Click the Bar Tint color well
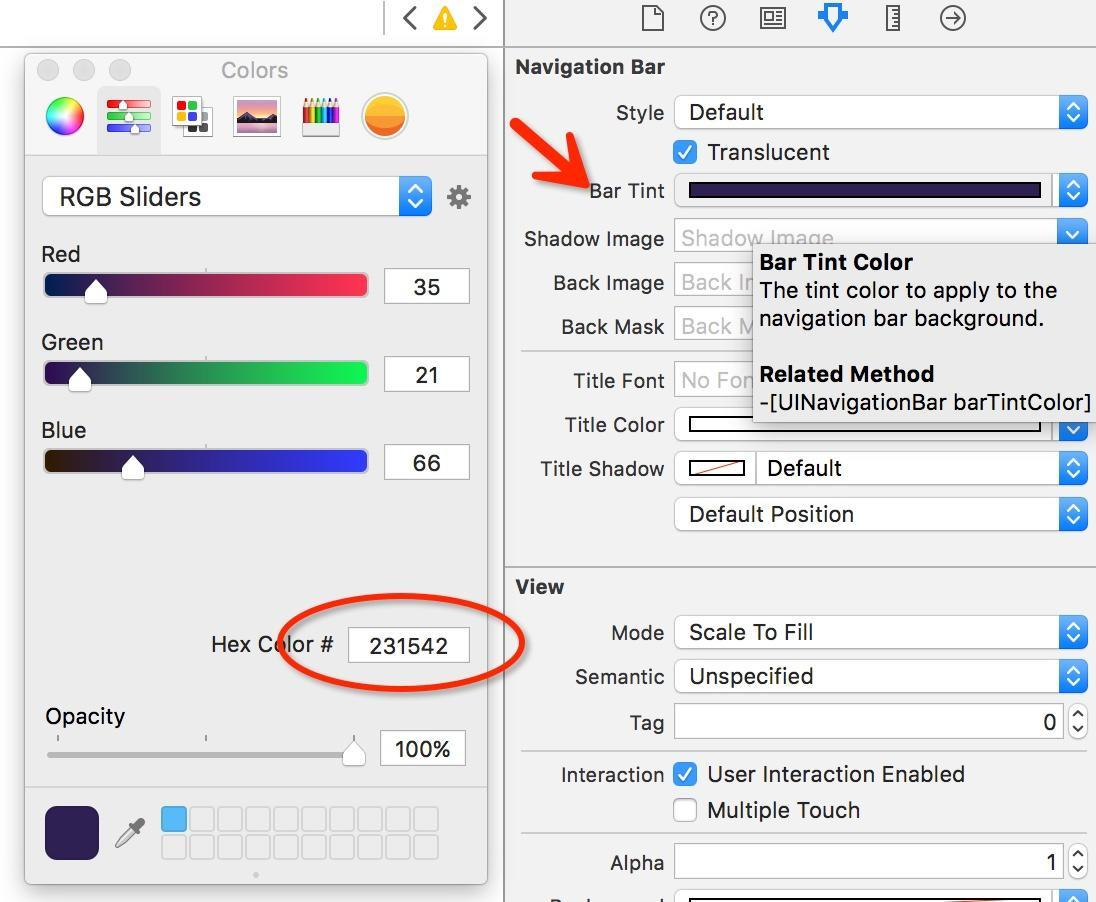The width and height of the screenshot is (1096, 902). 865,190
